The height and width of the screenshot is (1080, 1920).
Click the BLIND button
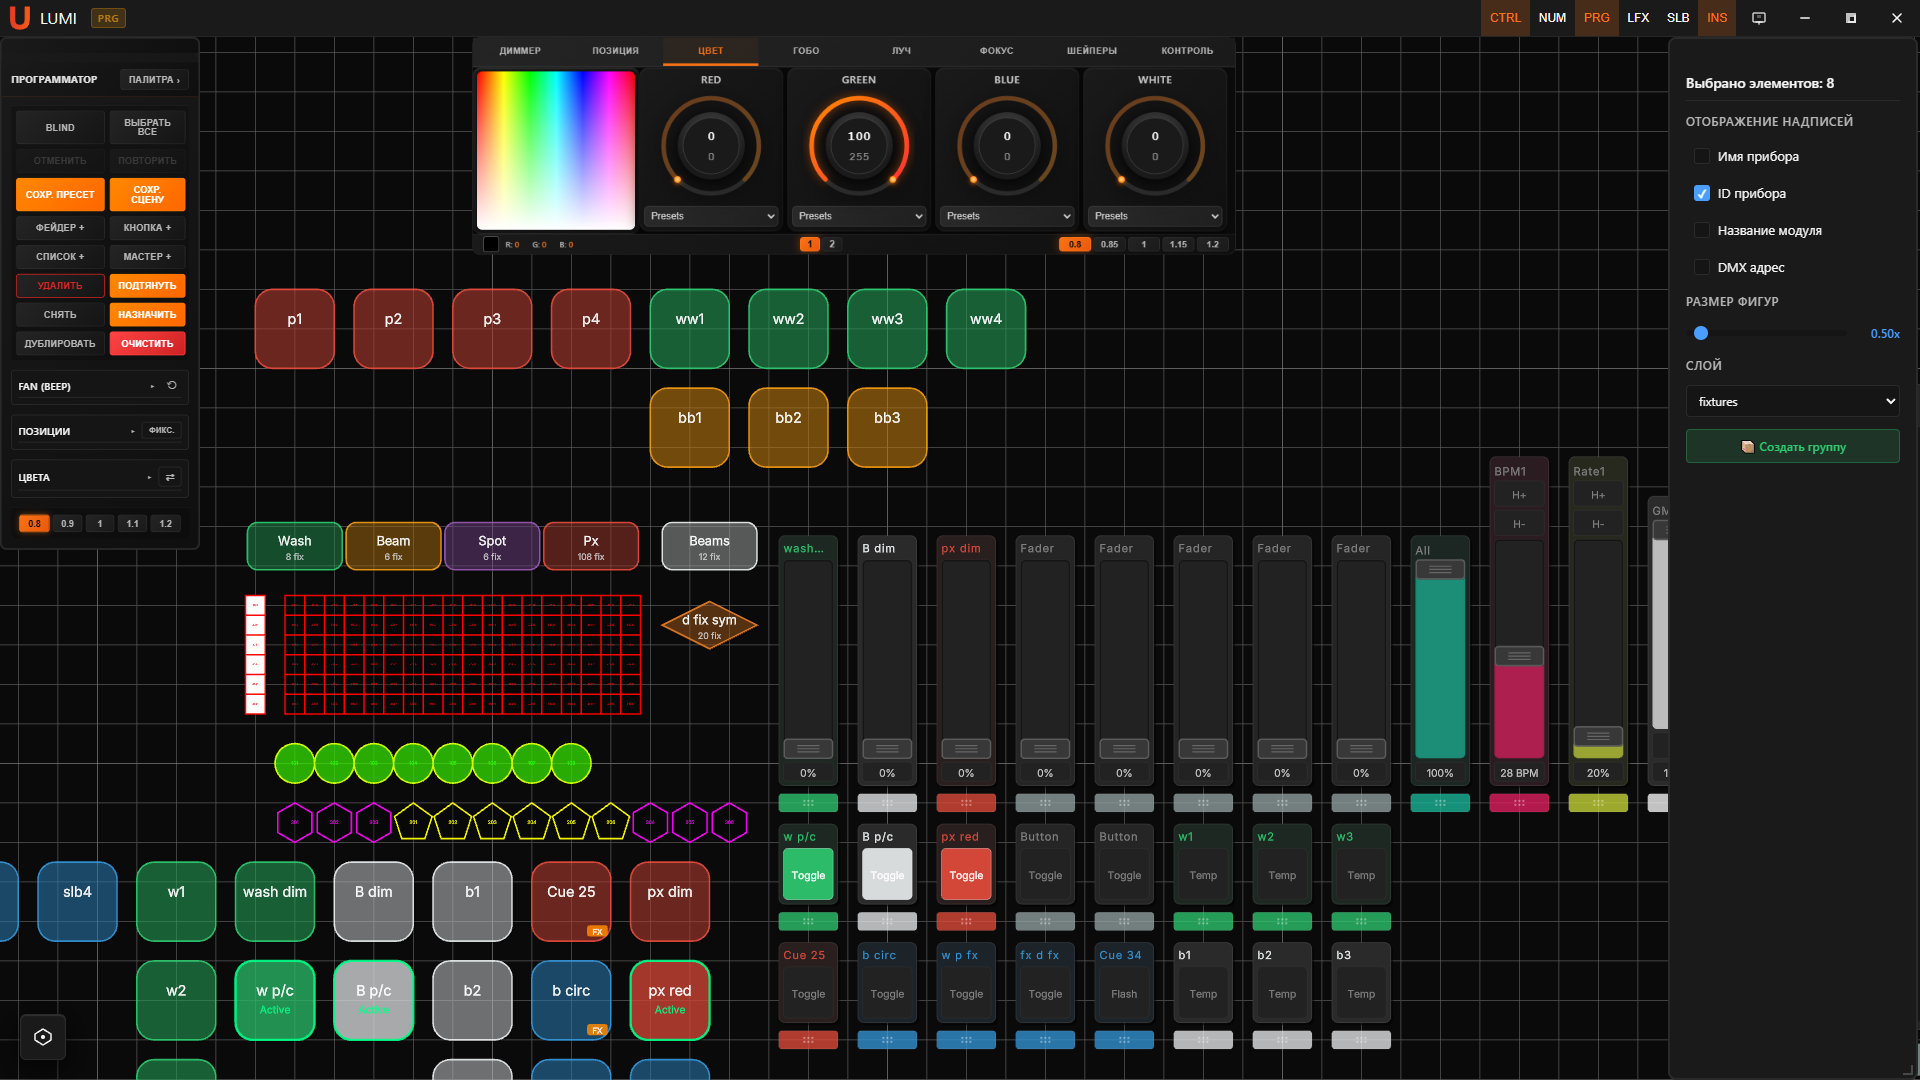(60, 128)
